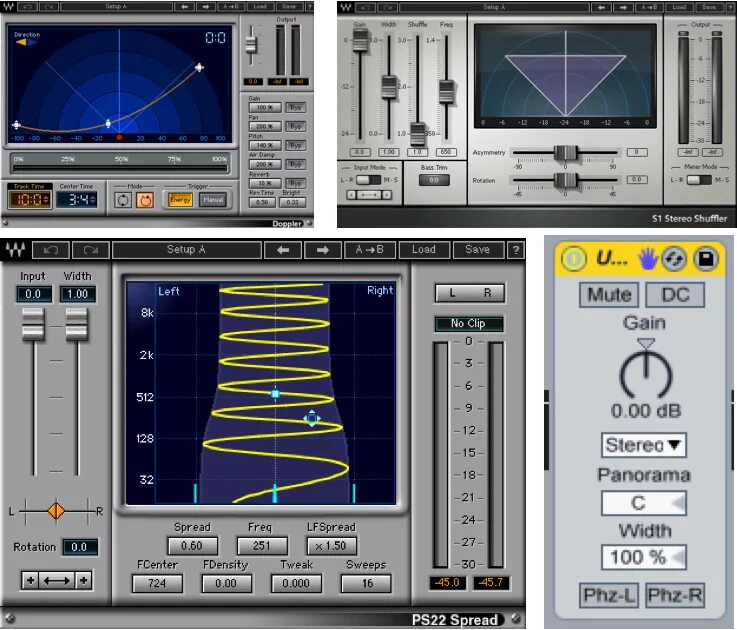Click hot-swap circular arrows icon in Utility
The image size is (737, 630).
[674, 259]
